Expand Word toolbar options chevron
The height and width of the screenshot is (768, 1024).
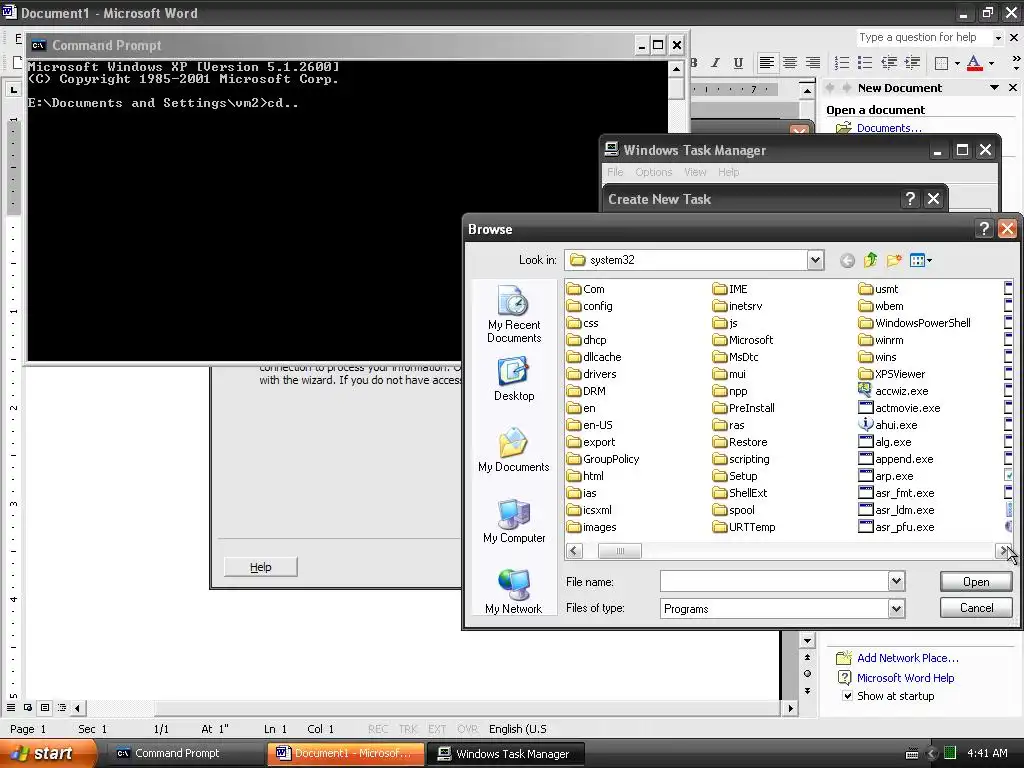tap(1016, 63)
